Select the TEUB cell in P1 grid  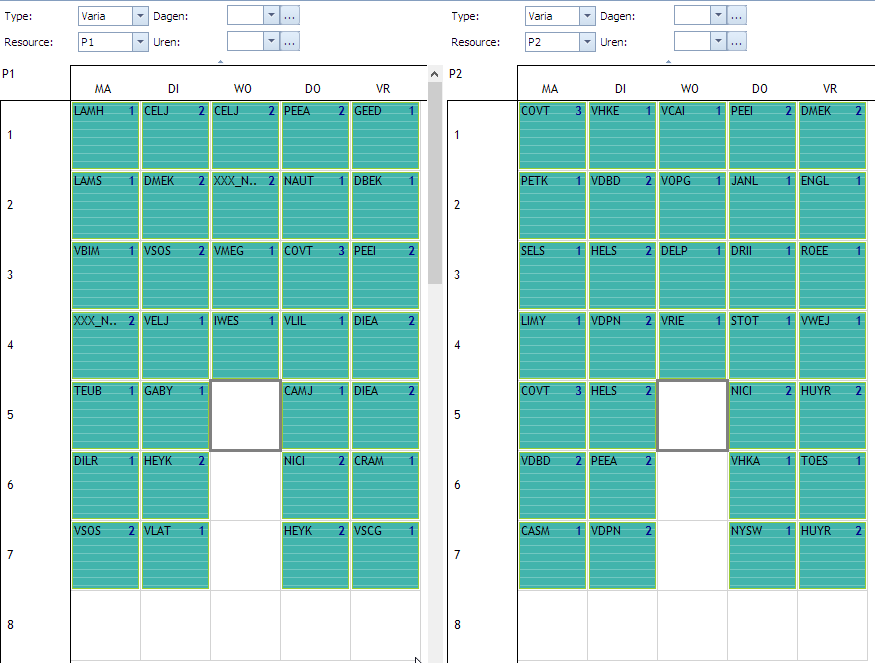click(x=105, y=415)
